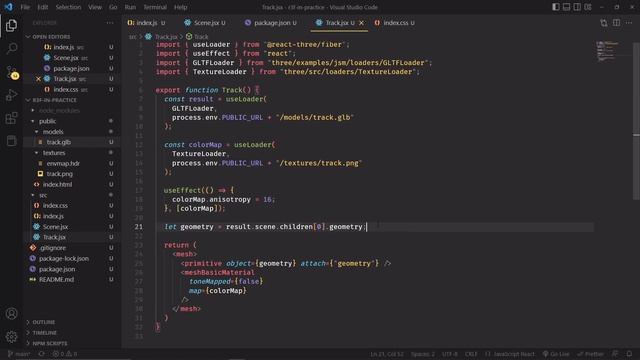The height and width of the screenshot is (360, 640).
Task: Expand the node_modules folder
Action: pos(72,111)
